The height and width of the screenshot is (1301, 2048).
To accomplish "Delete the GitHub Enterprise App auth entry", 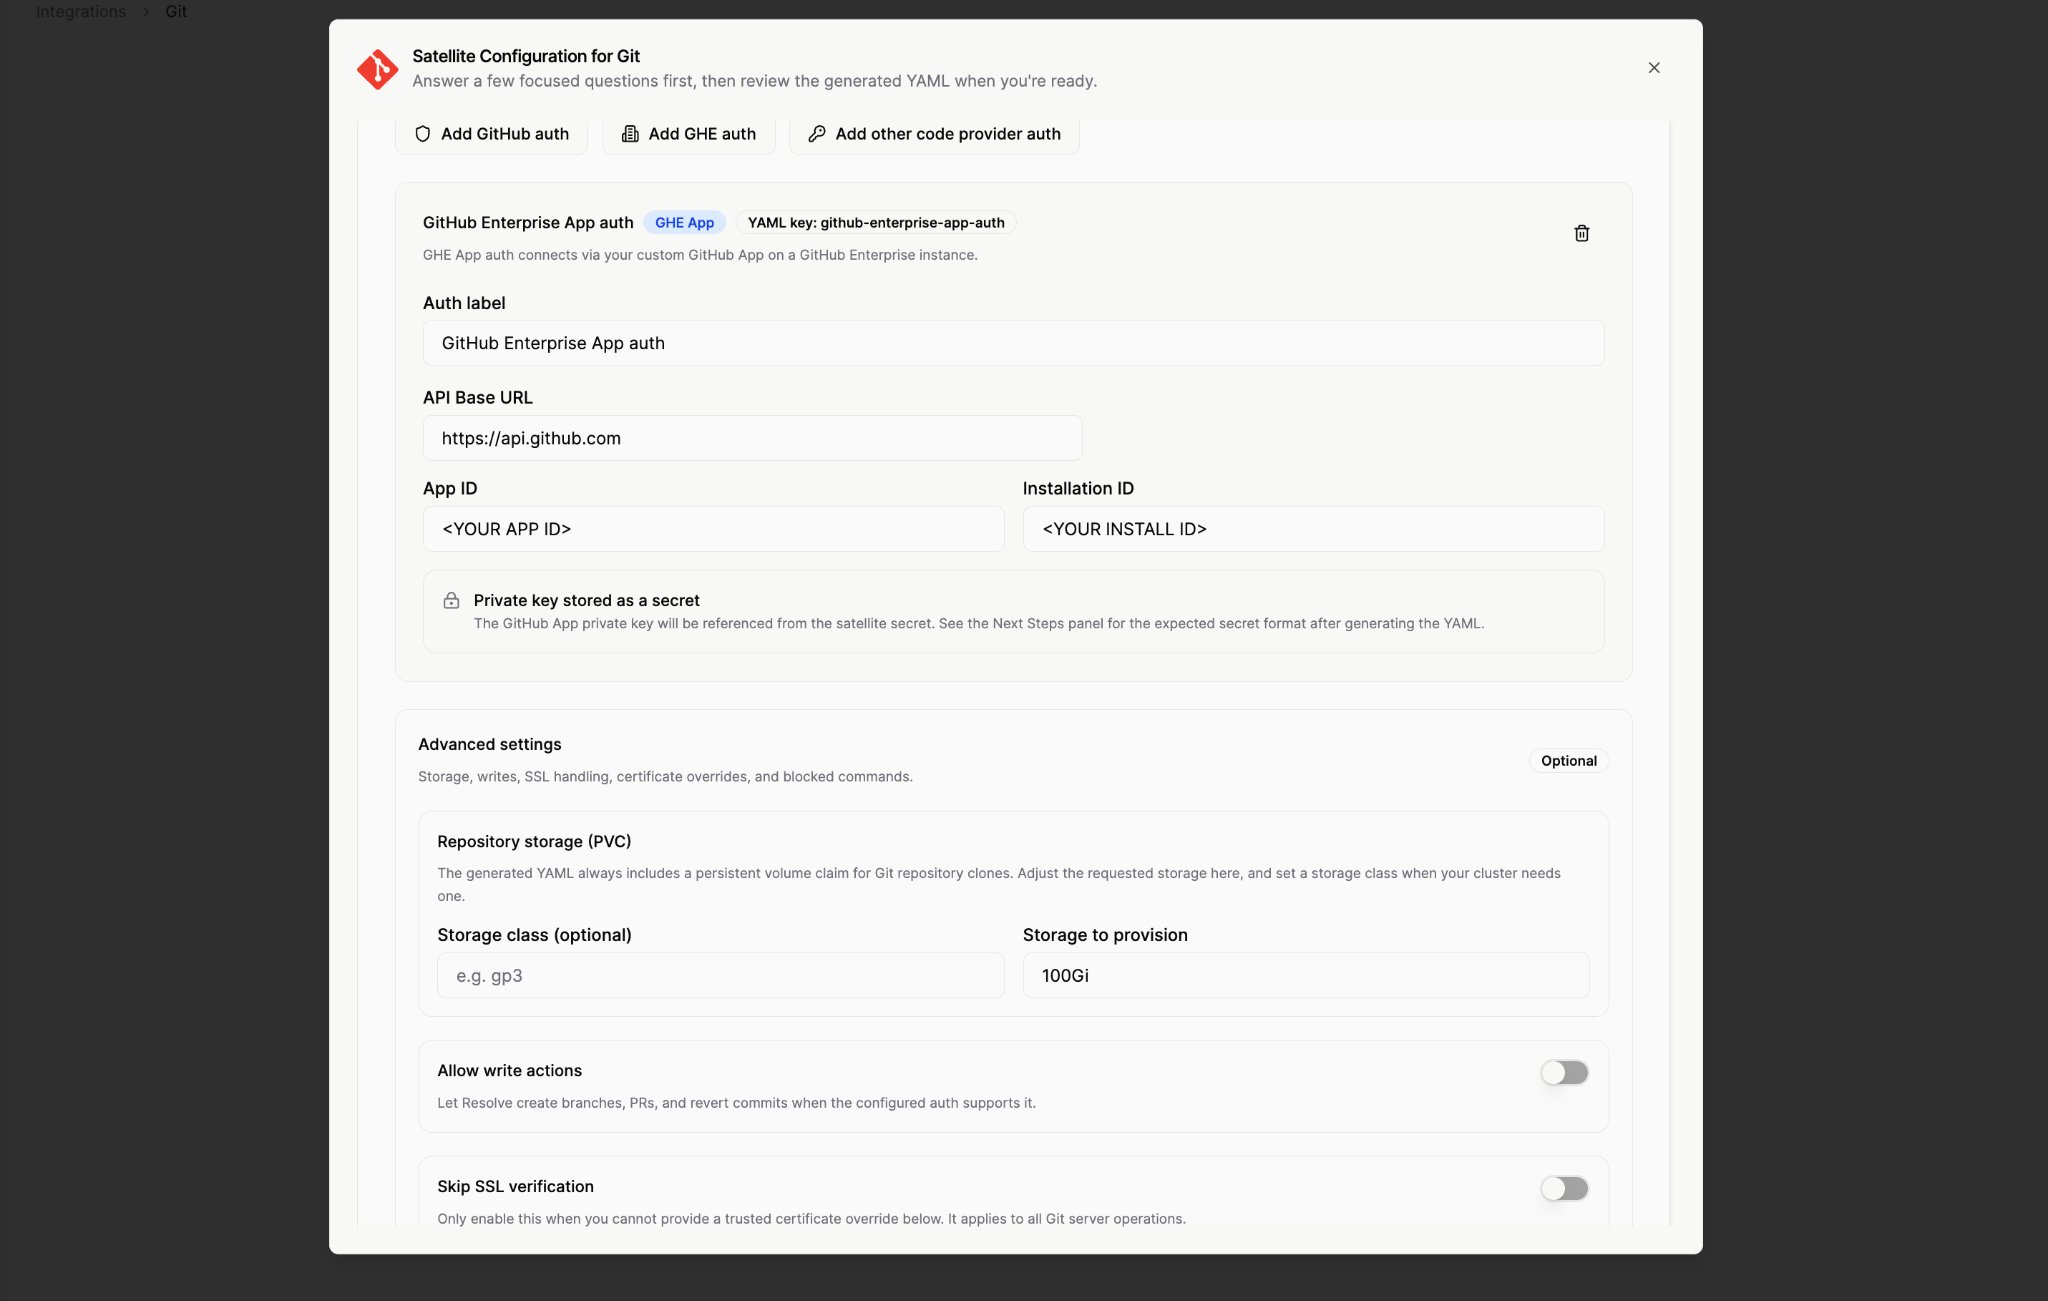I will click(1582, 233).
